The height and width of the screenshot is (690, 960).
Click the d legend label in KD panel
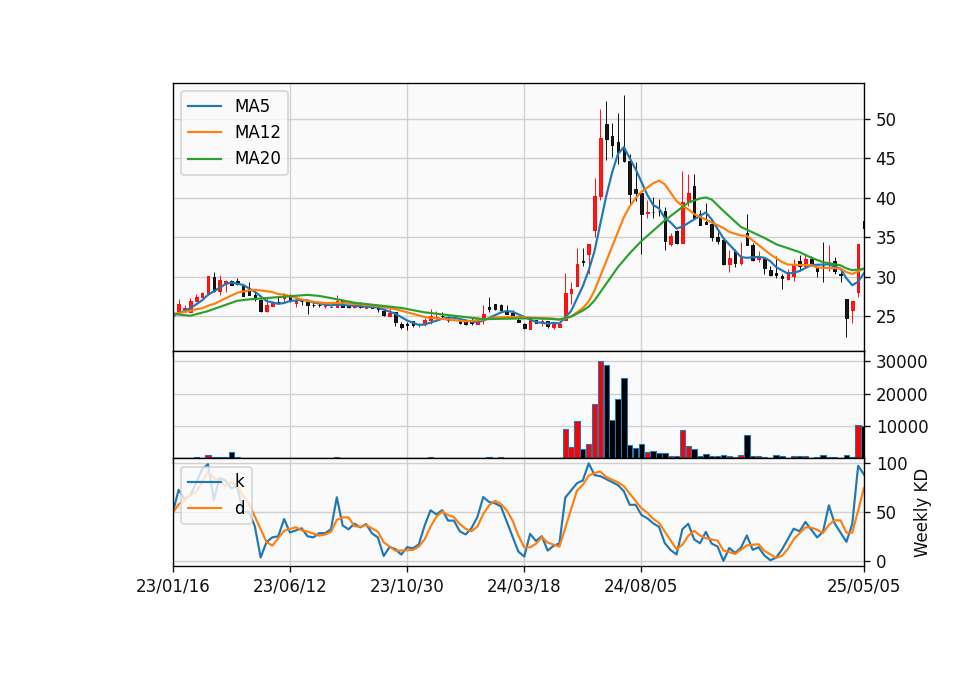[239, 508]
